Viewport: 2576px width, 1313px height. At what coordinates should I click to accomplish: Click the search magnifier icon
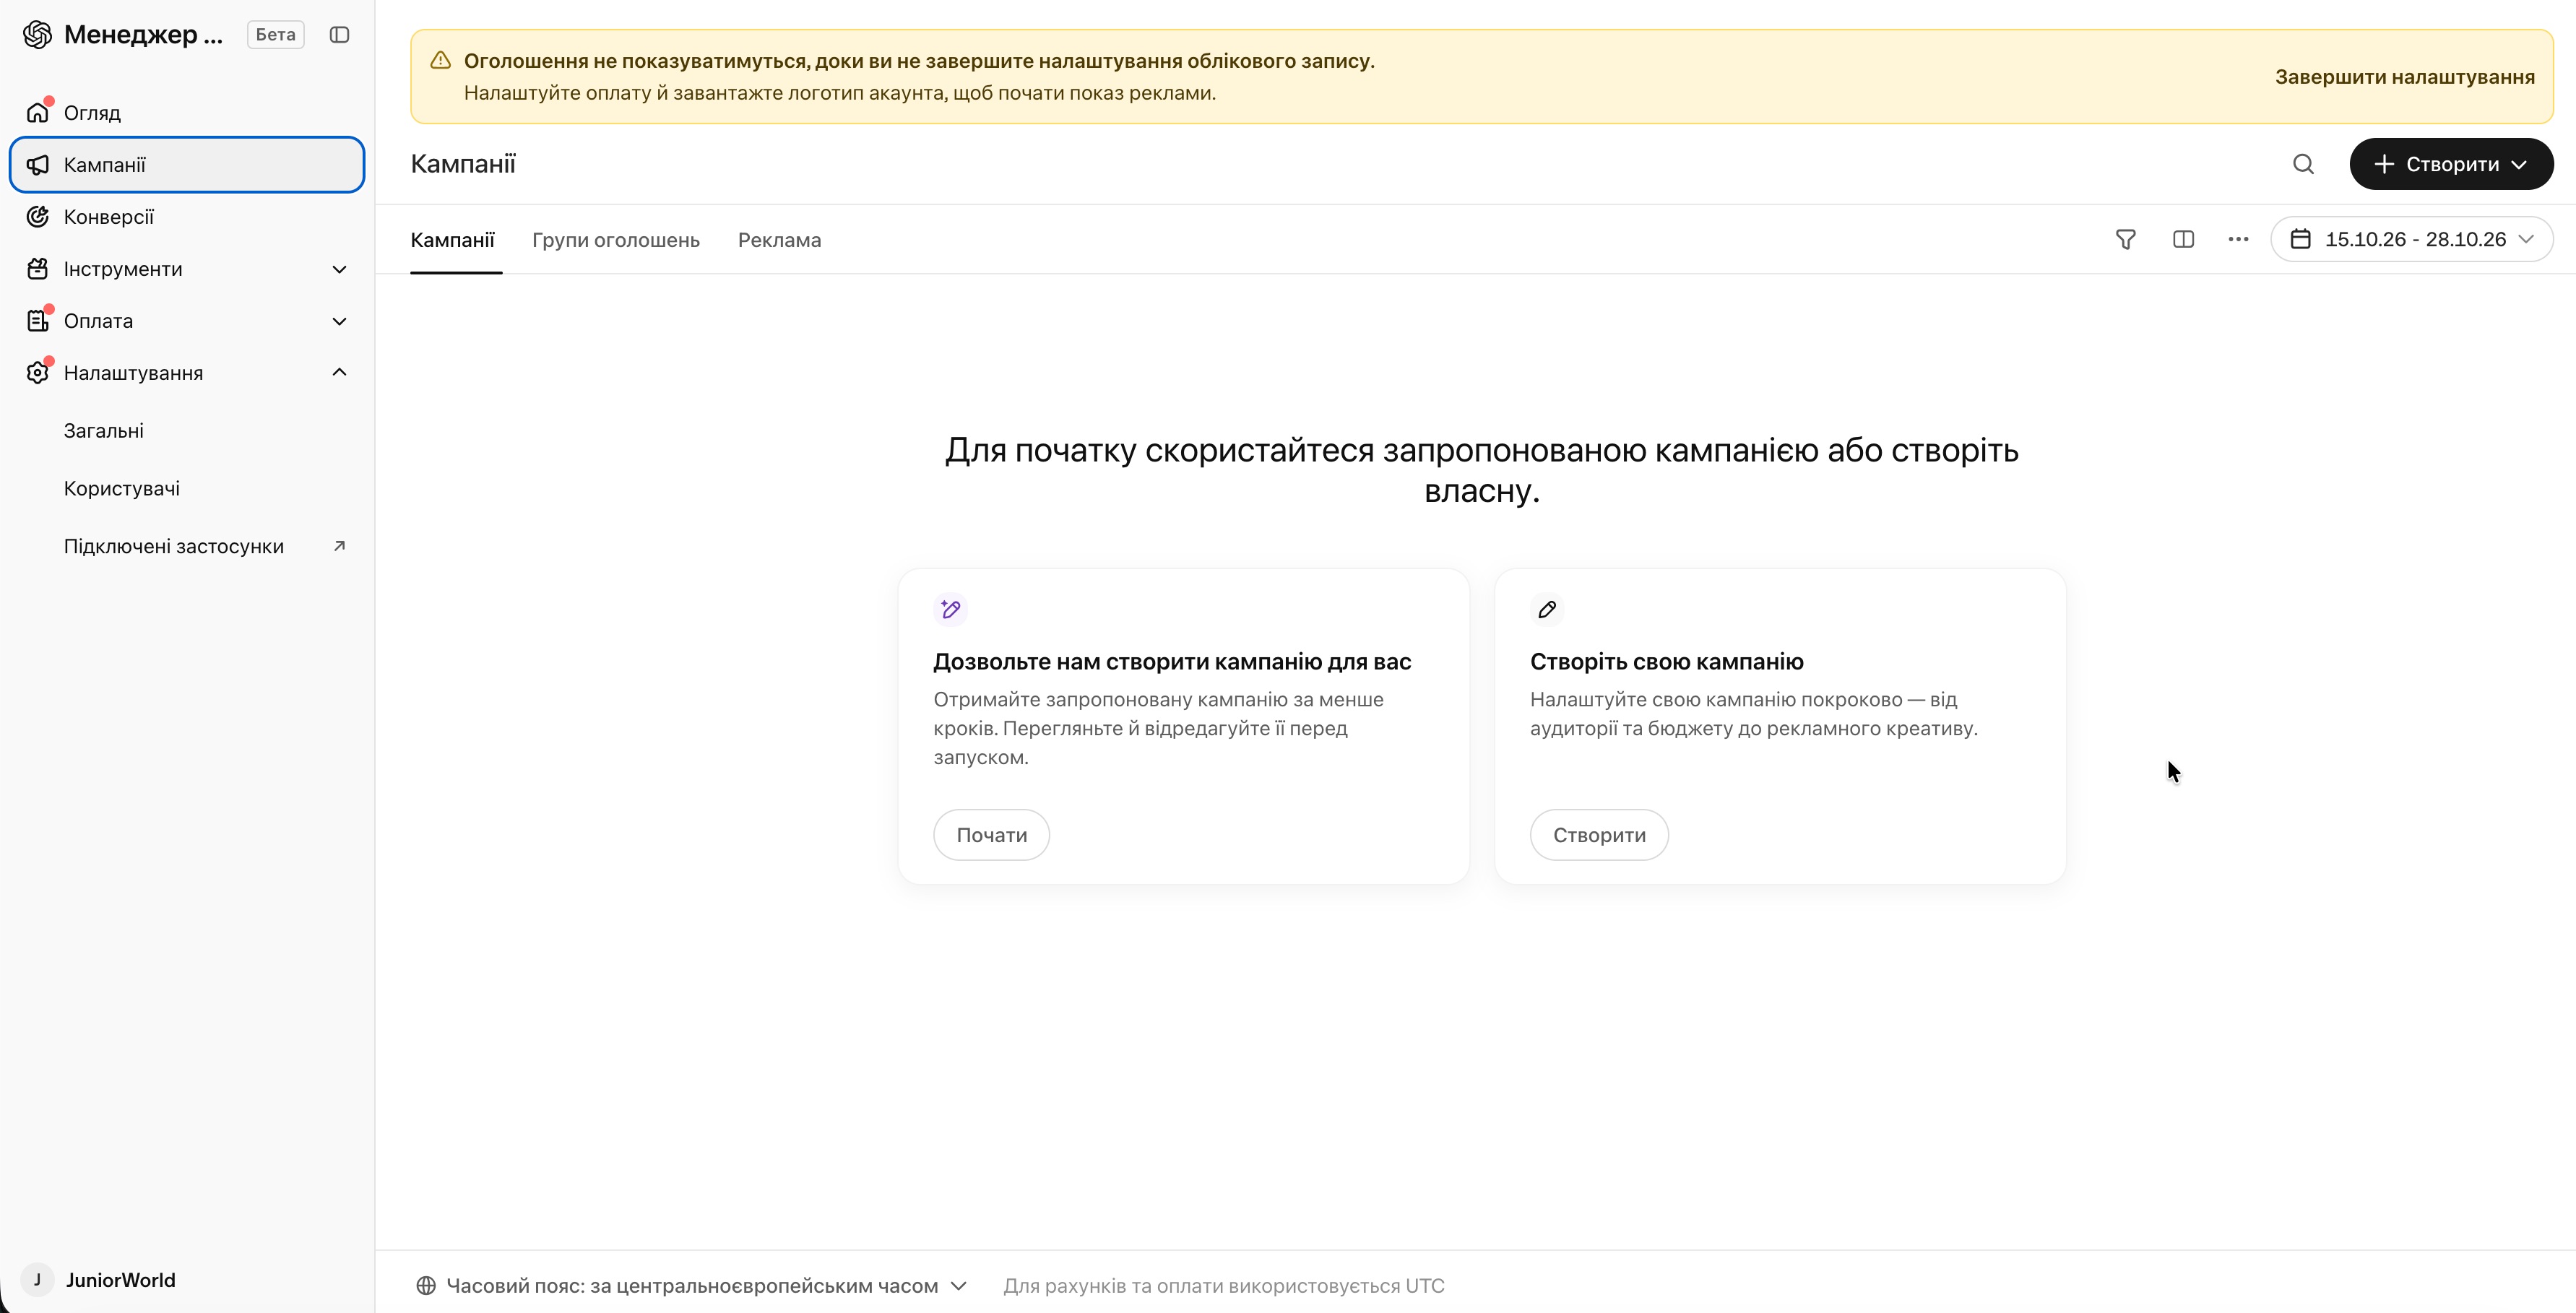[2303, 164]
